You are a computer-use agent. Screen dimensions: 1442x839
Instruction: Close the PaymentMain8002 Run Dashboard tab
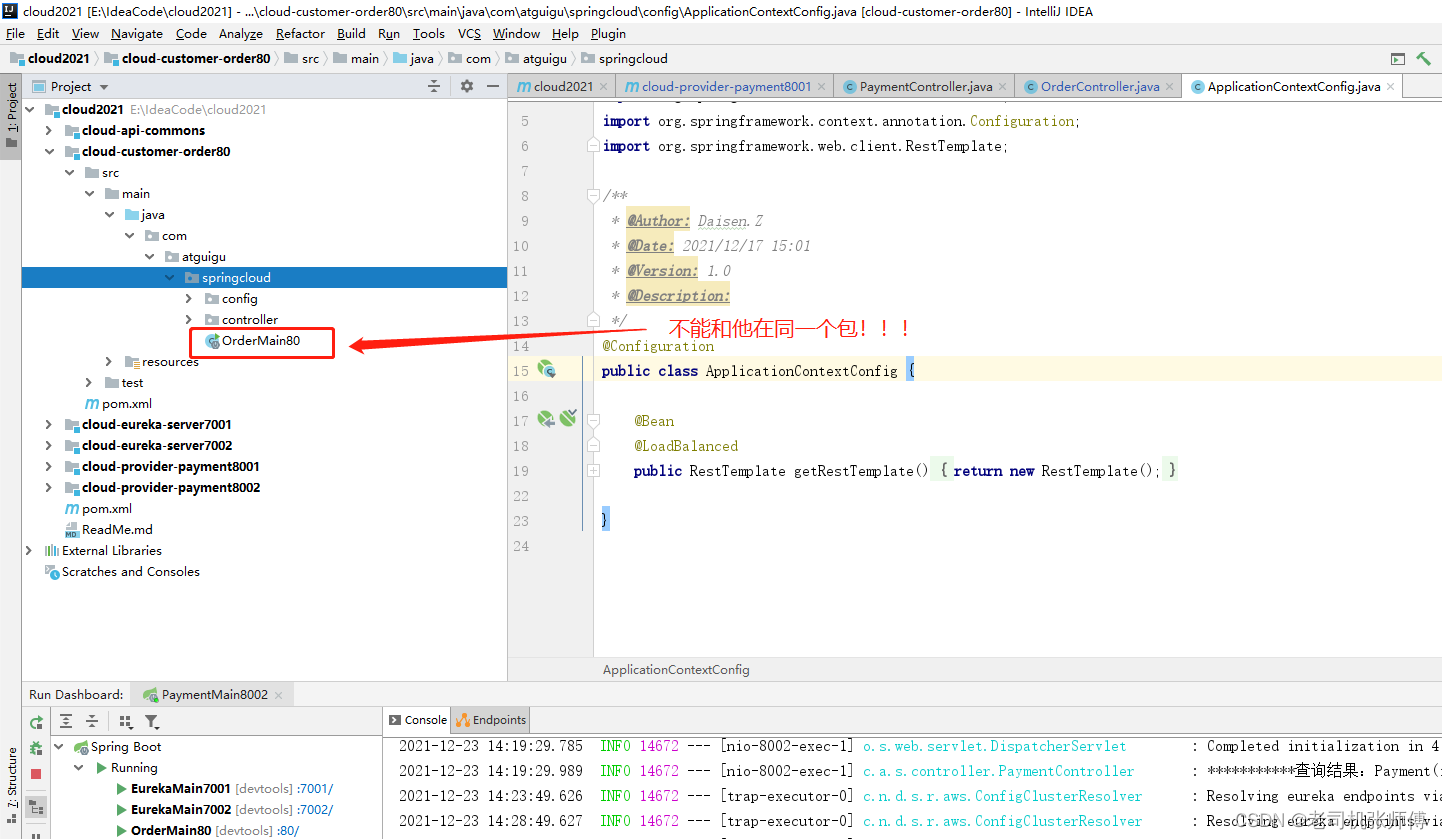[278, 695]
